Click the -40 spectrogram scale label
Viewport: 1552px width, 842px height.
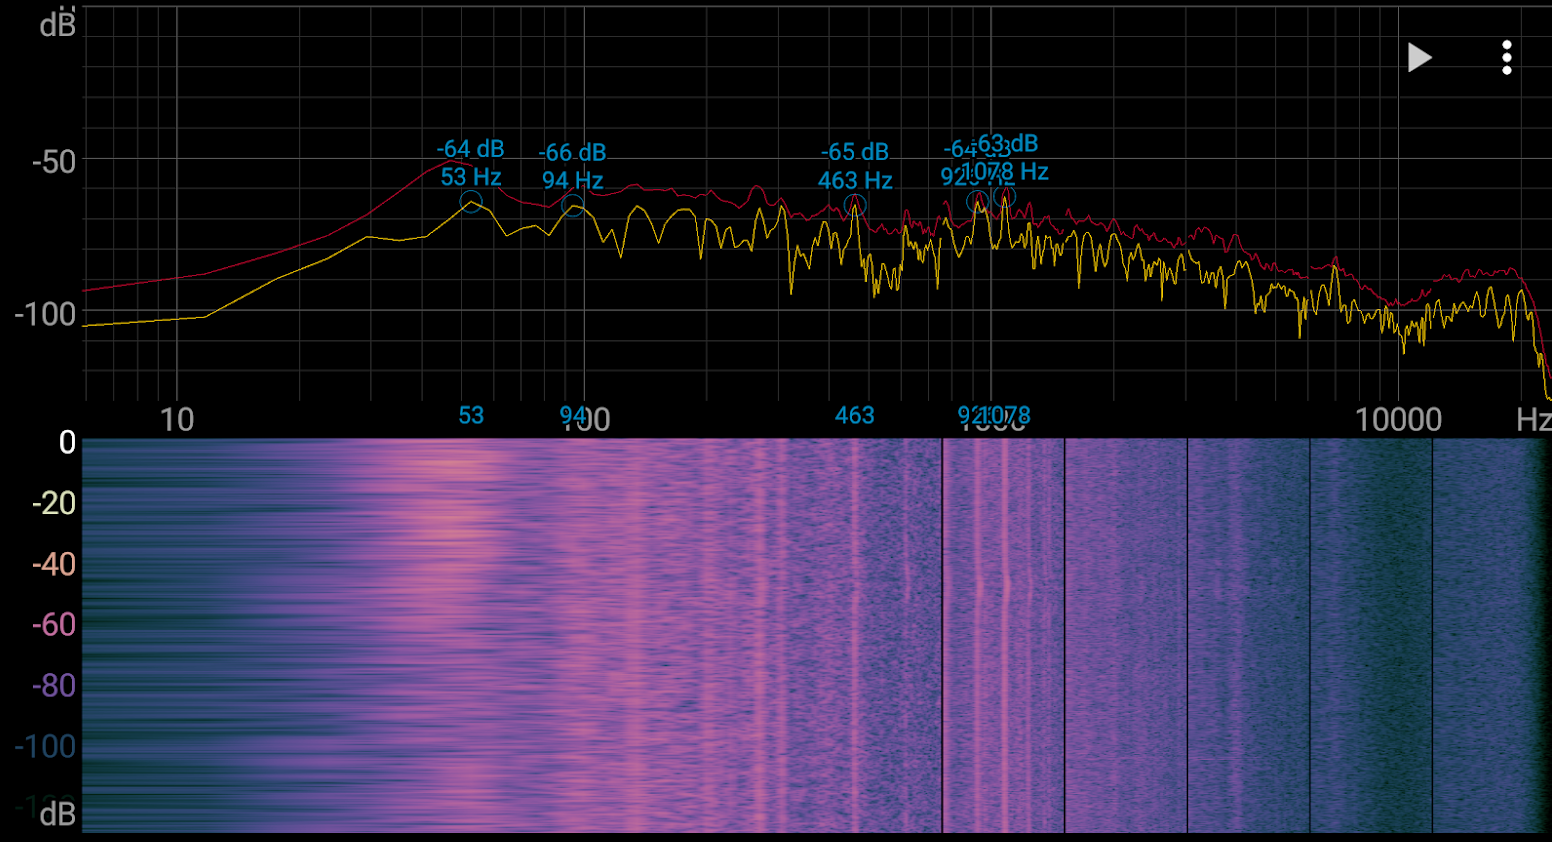pyautogui.click(x=54, y=564)
